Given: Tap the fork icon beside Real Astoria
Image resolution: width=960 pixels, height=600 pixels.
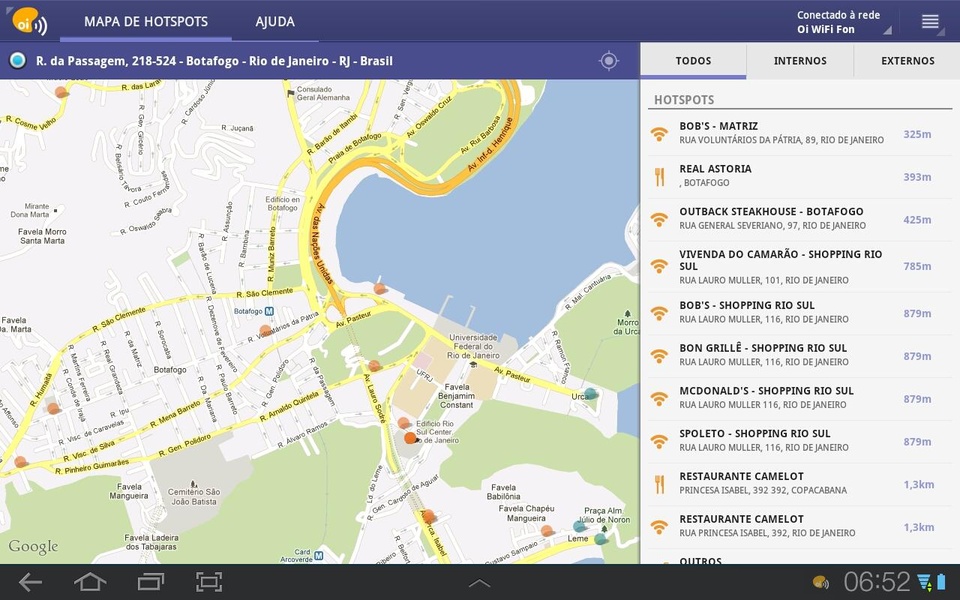Looking at the screenshot, I should [659, 176].
